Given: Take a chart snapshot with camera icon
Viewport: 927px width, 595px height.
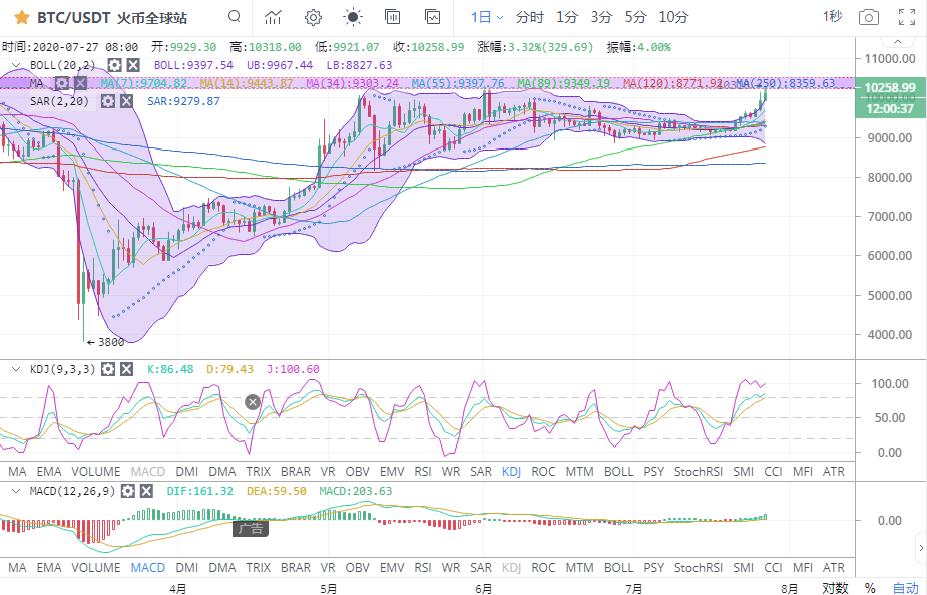Looking at the screenshot, I should coord(869,17).
